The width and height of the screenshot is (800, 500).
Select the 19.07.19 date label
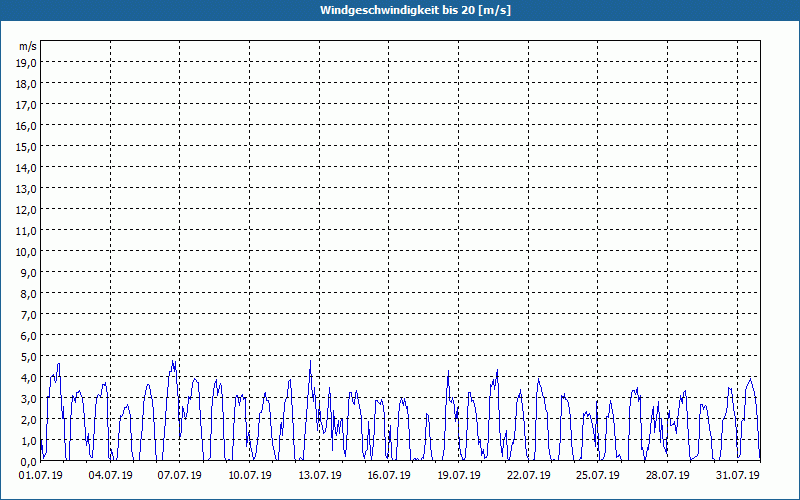click(x=459, y=476)
